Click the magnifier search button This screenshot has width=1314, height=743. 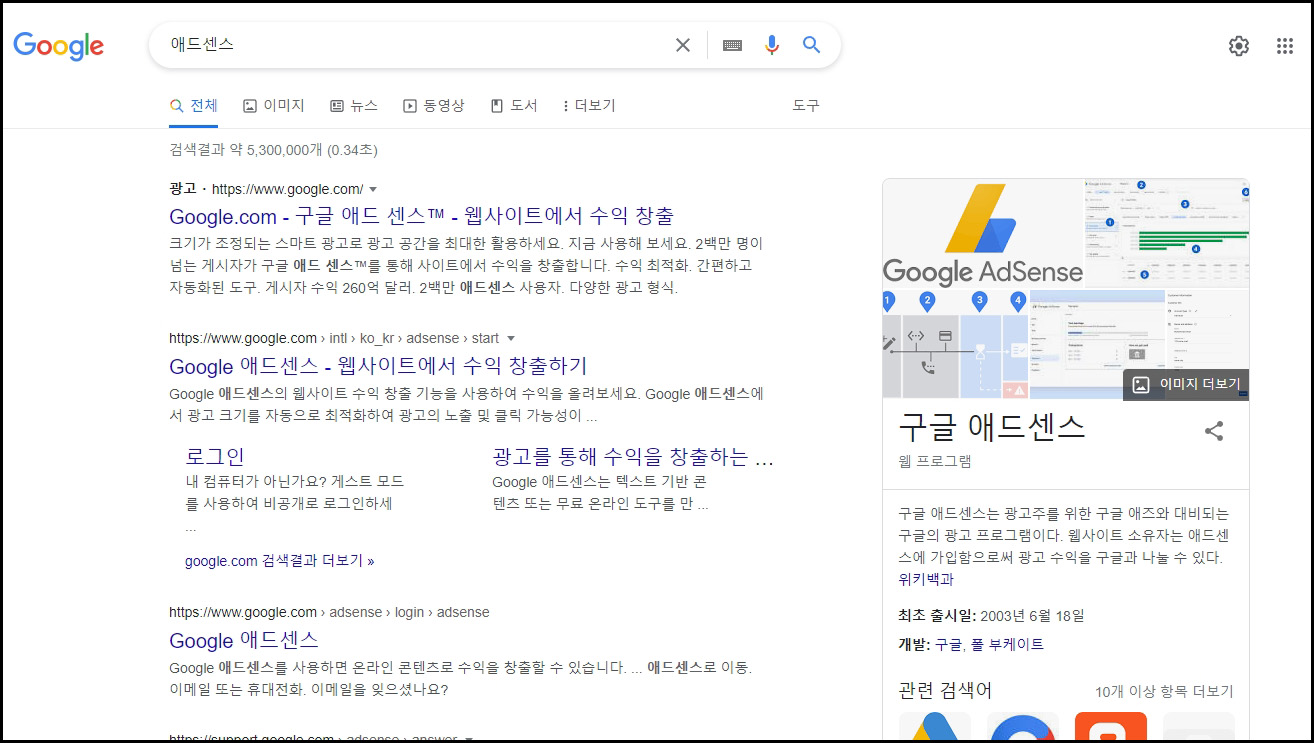(x=811, y=45)
